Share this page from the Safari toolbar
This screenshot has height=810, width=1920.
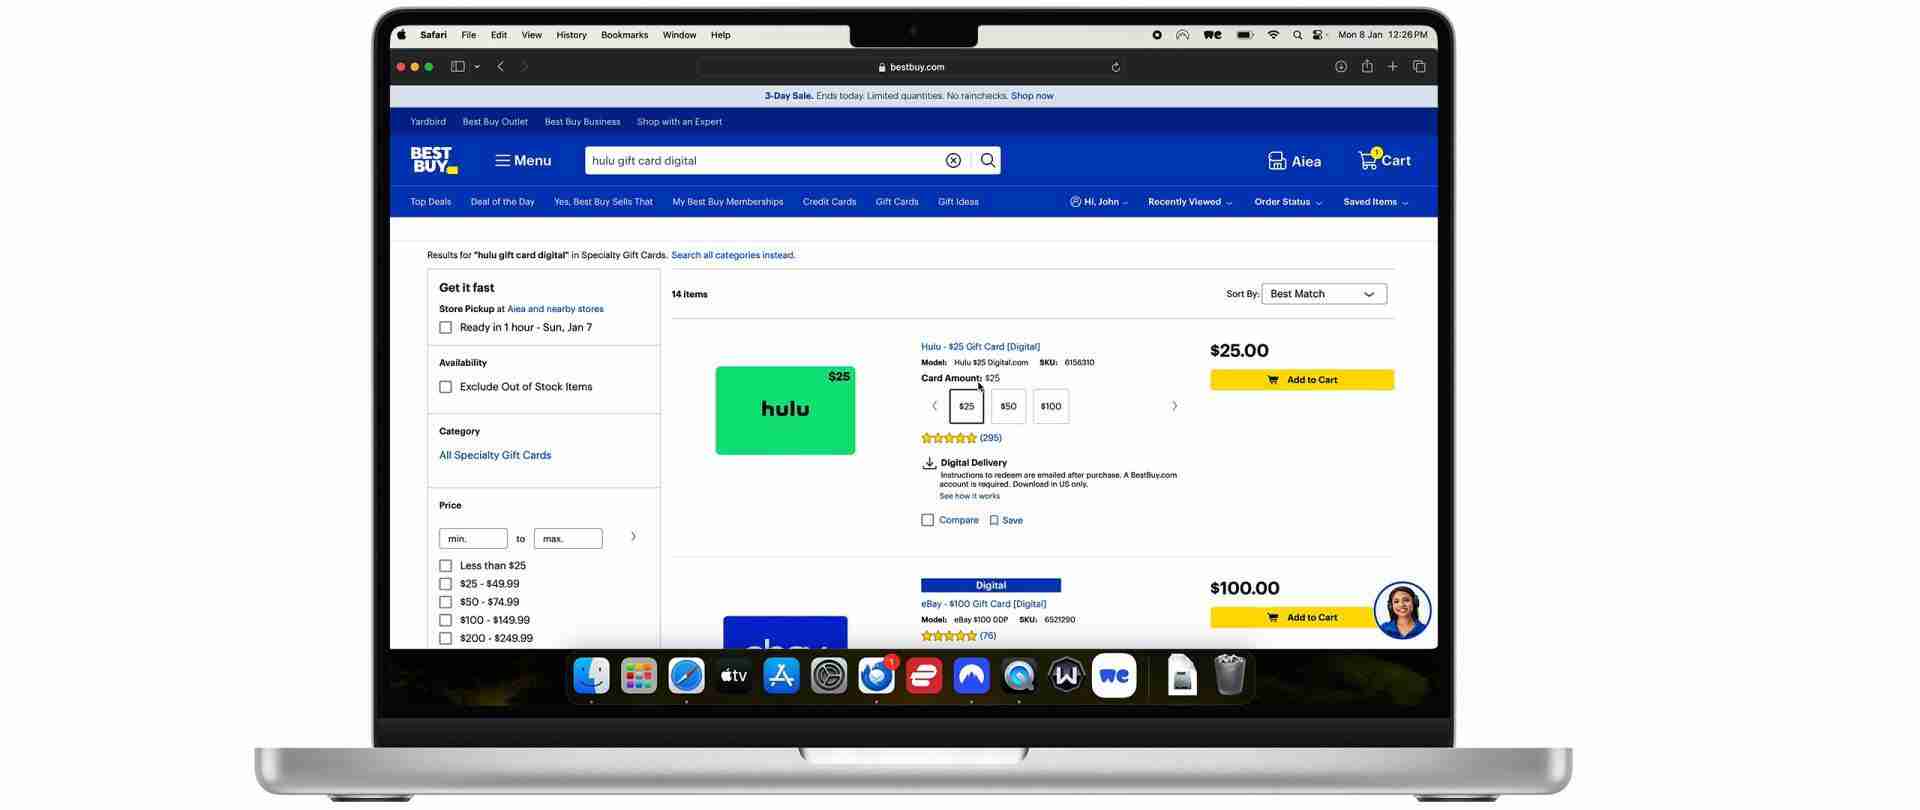tap(1367, 66)
